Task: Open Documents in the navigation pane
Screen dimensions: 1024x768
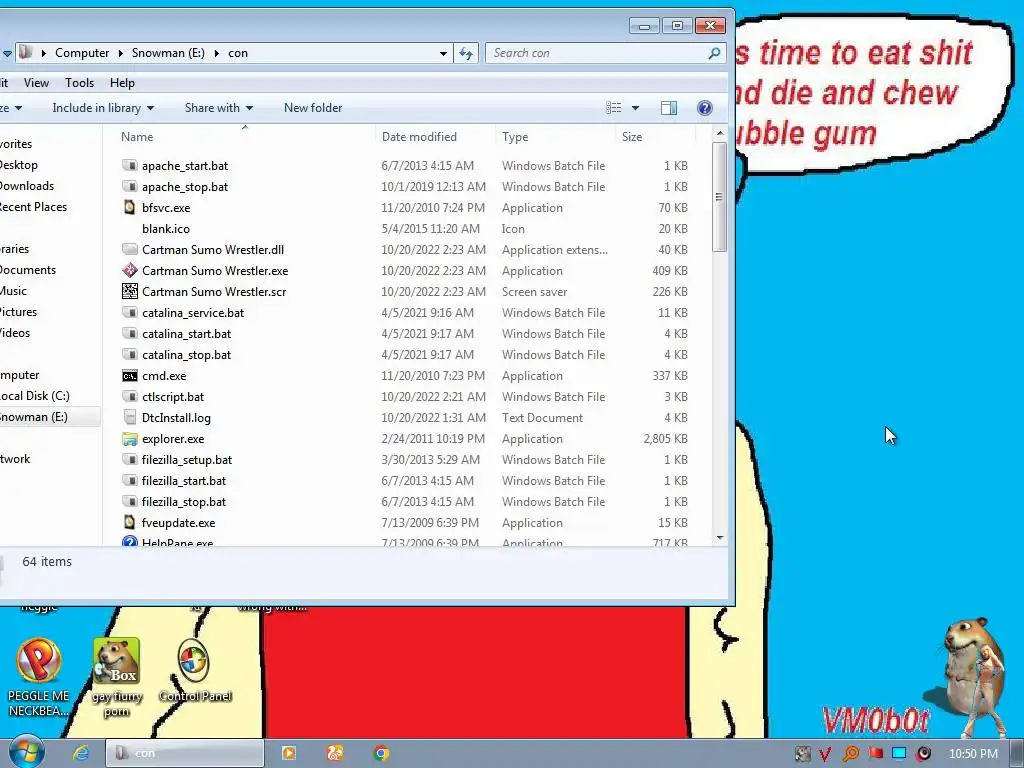Action: [28, 270]
